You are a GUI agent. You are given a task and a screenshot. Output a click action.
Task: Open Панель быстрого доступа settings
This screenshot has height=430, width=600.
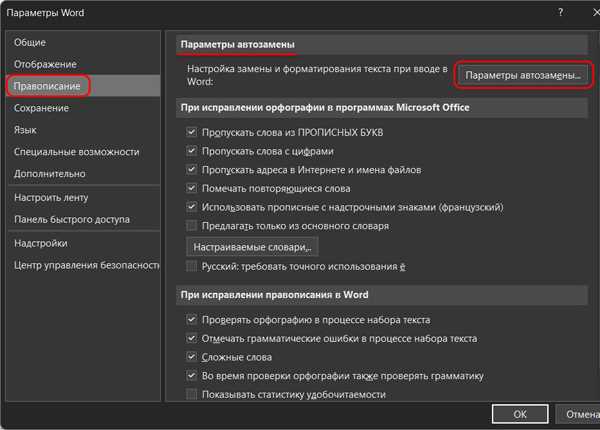(x=73, y=220)
